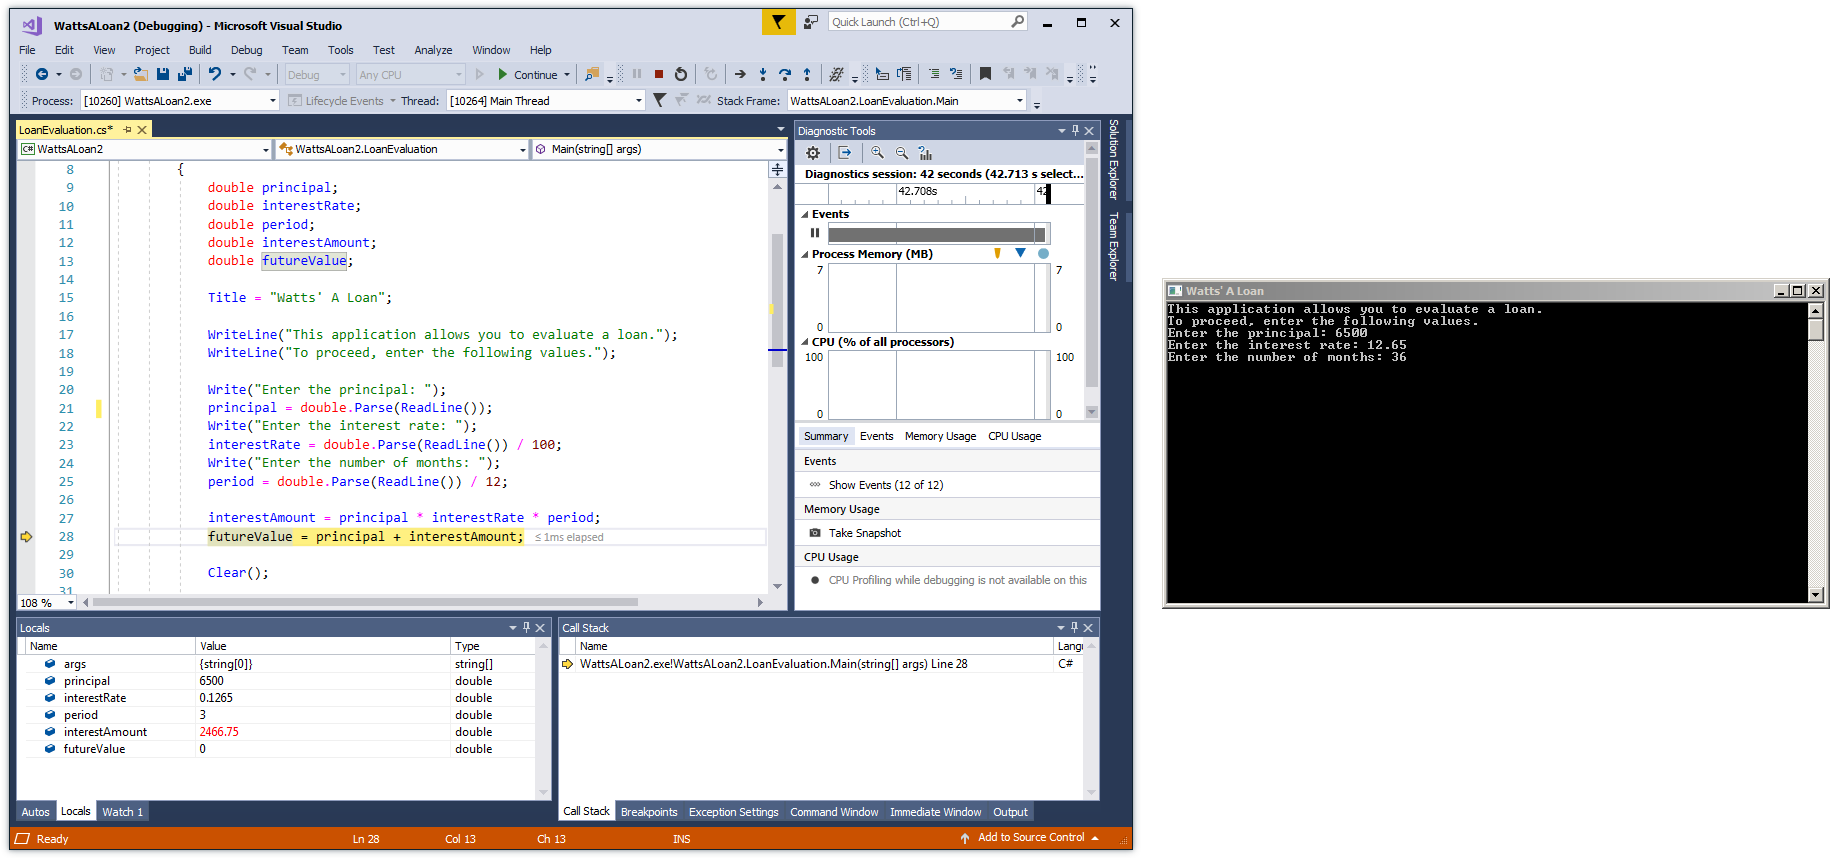Switch to the Autos tab
Screen dimensions: 1837x858
click(36, 812)
